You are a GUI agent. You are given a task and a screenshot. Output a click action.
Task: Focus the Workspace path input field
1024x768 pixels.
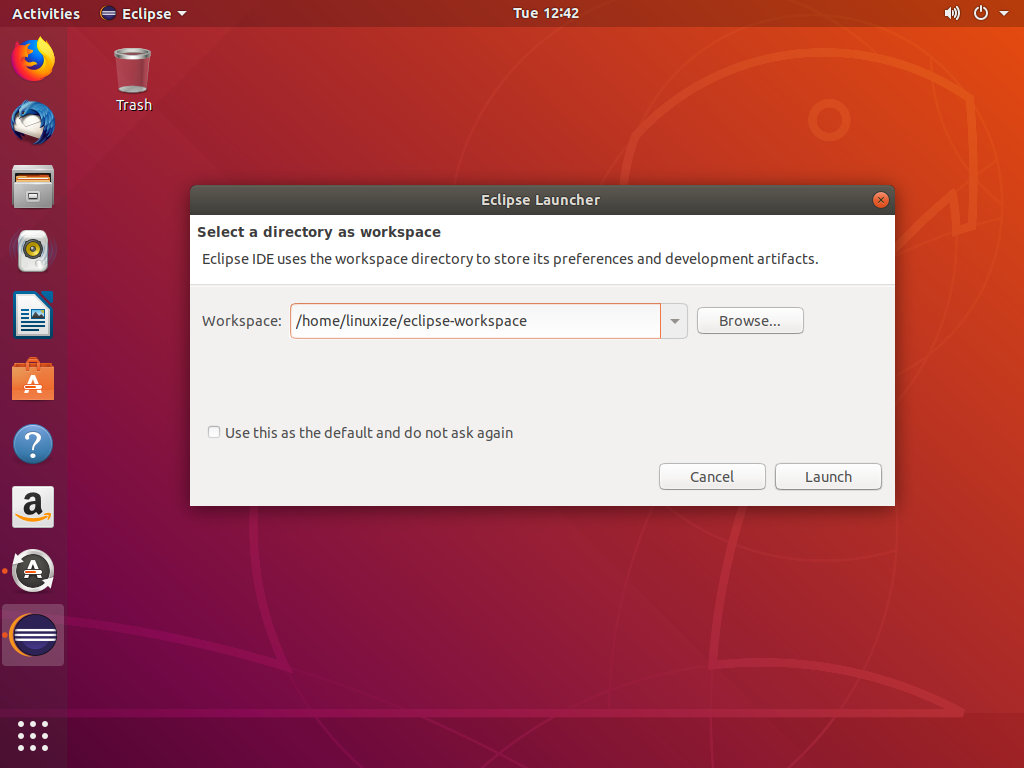click(x=475, y=321)
